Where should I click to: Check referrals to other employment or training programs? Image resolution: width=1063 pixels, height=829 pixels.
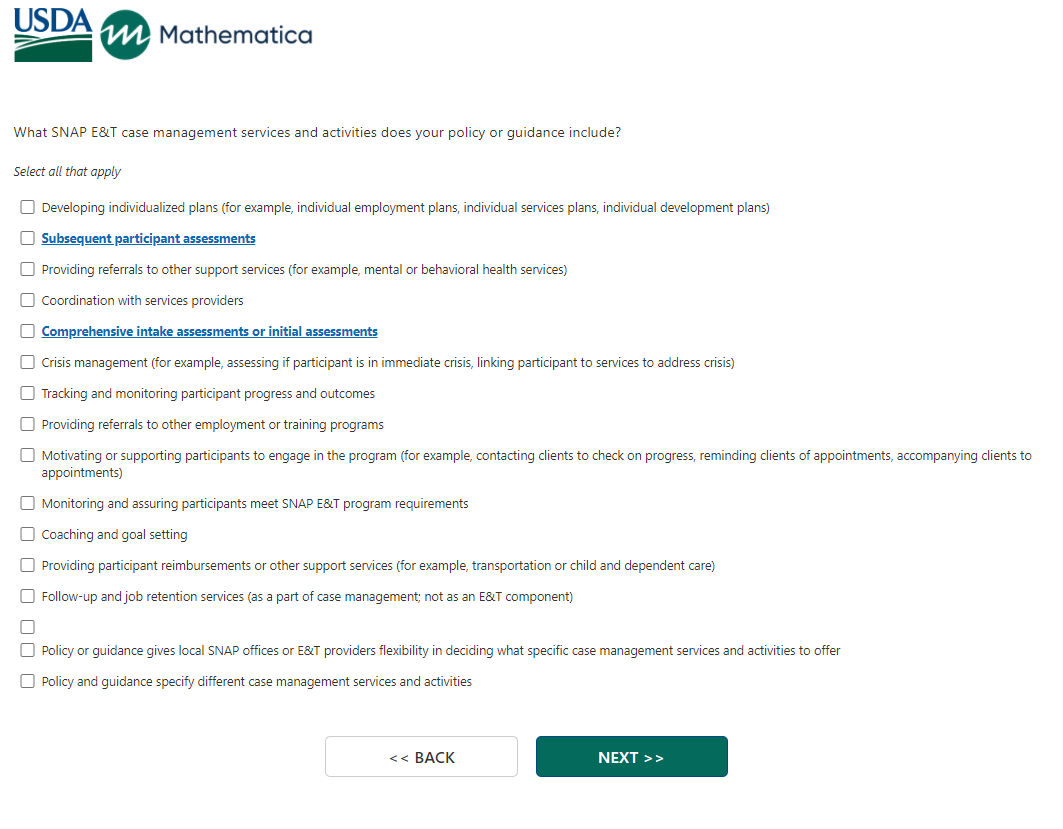(28, 425)
